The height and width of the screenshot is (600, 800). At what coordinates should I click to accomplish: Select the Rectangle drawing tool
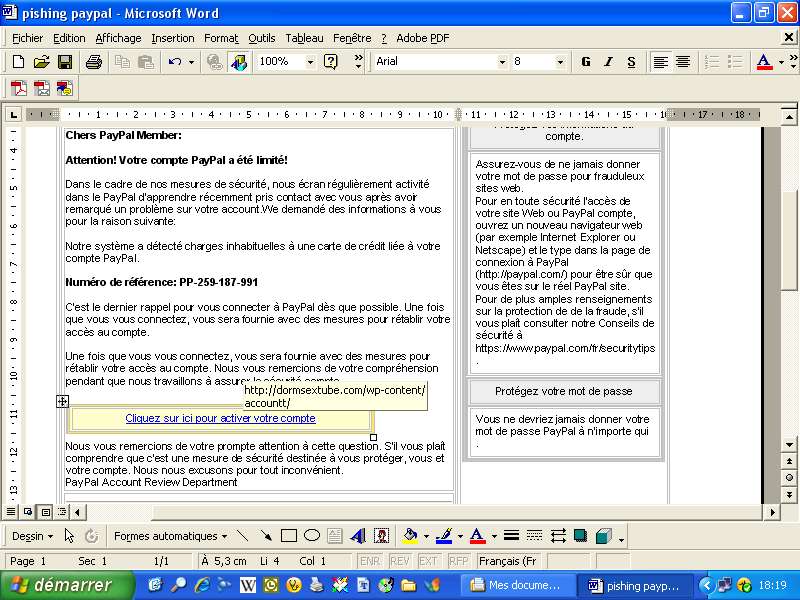point(289,536)
